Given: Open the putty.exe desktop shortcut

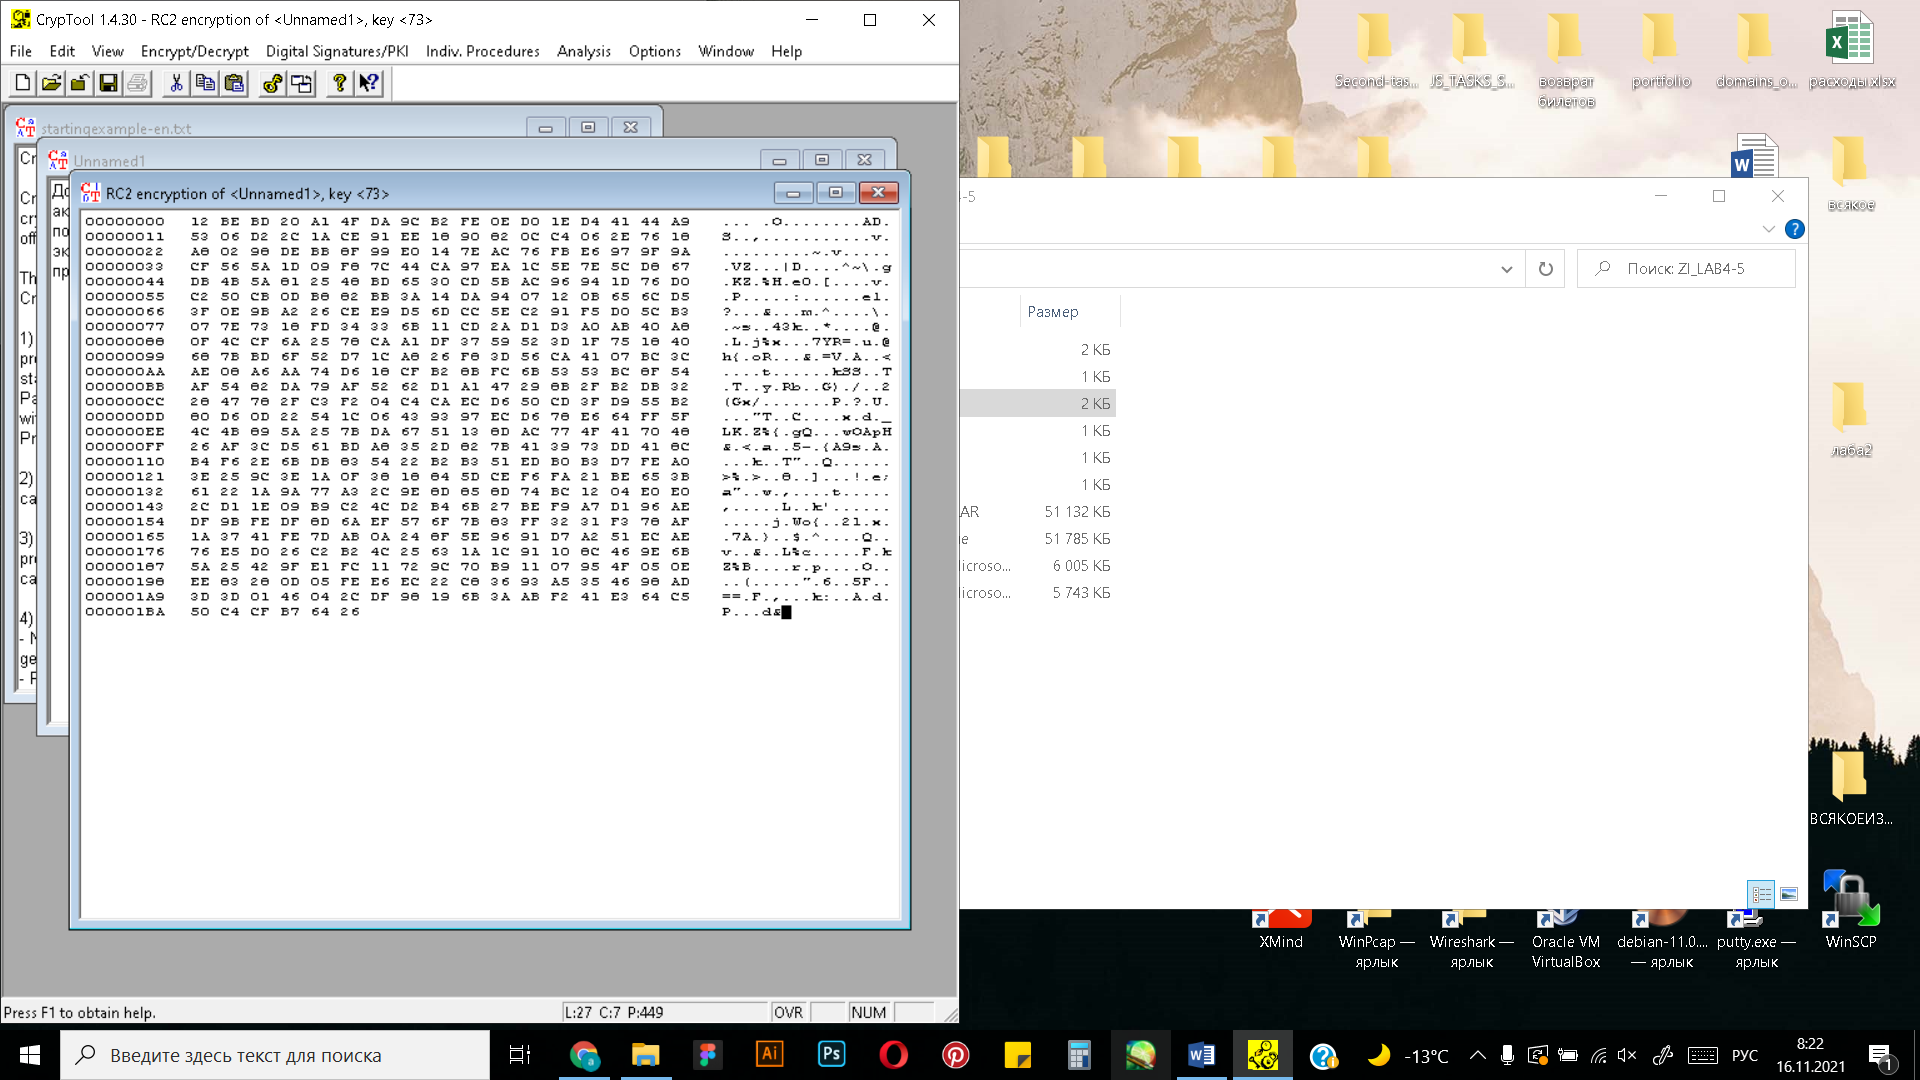Looking at the screenshot, I should point(1756,938).
